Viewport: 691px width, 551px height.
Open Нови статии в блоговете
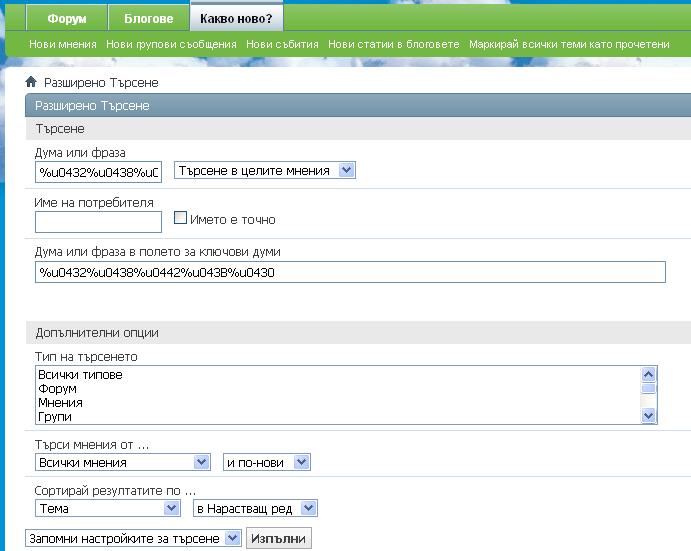tap(393, 44)
